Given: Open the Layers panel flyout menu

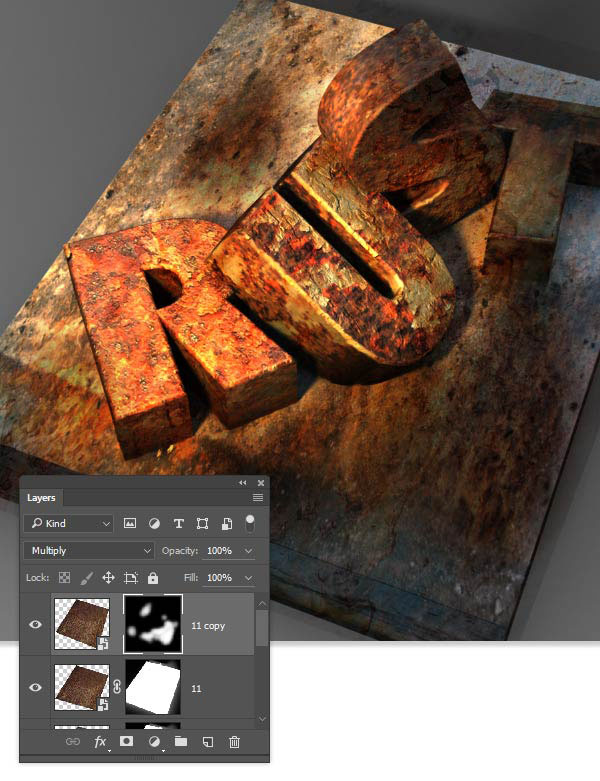Looking at the screenshot, I should pos(258,498).
